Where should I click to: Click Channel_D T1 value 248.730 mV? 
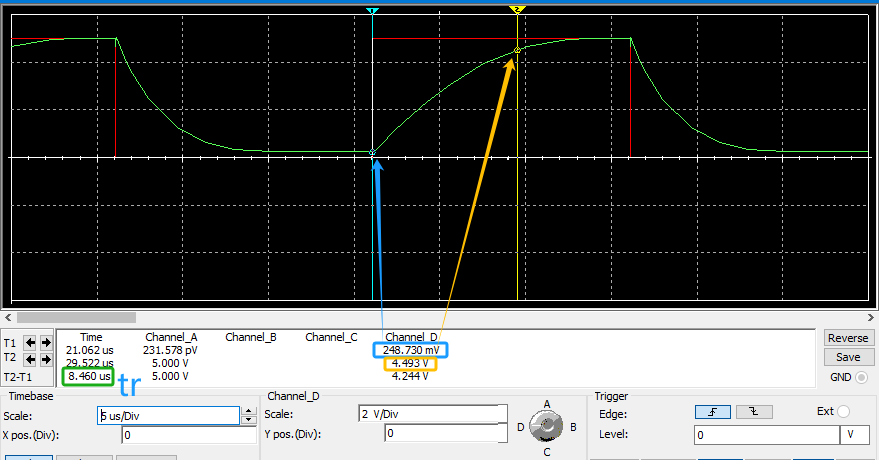tap(411, 350)
